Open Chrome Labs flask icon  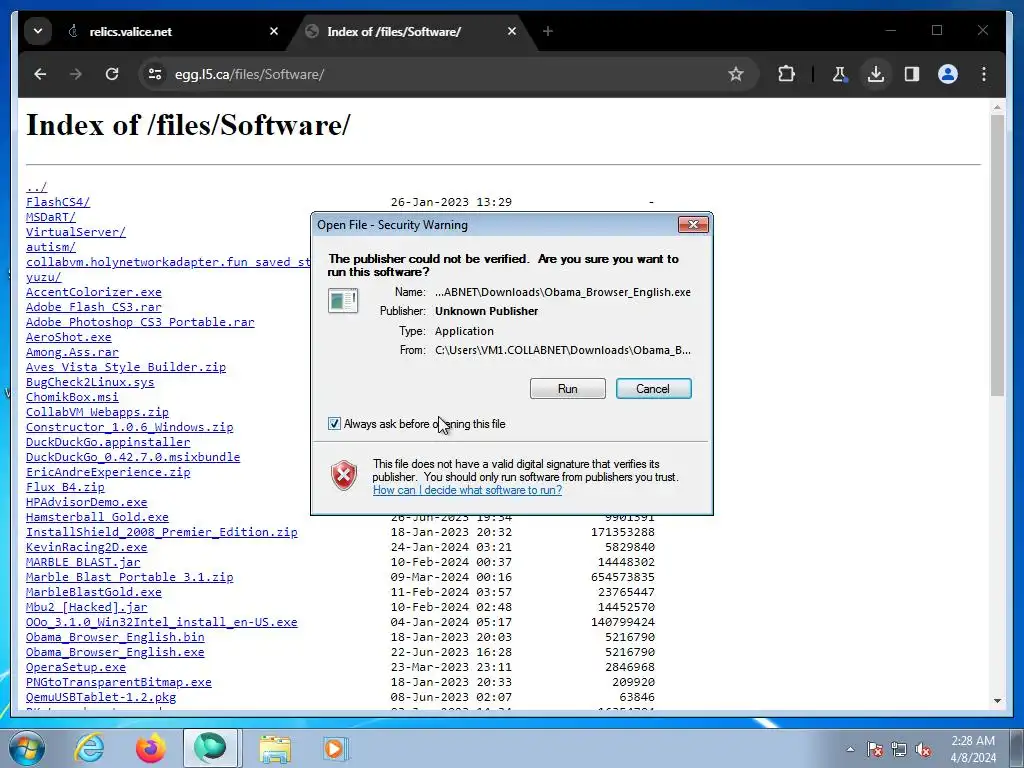click(840, 74)
